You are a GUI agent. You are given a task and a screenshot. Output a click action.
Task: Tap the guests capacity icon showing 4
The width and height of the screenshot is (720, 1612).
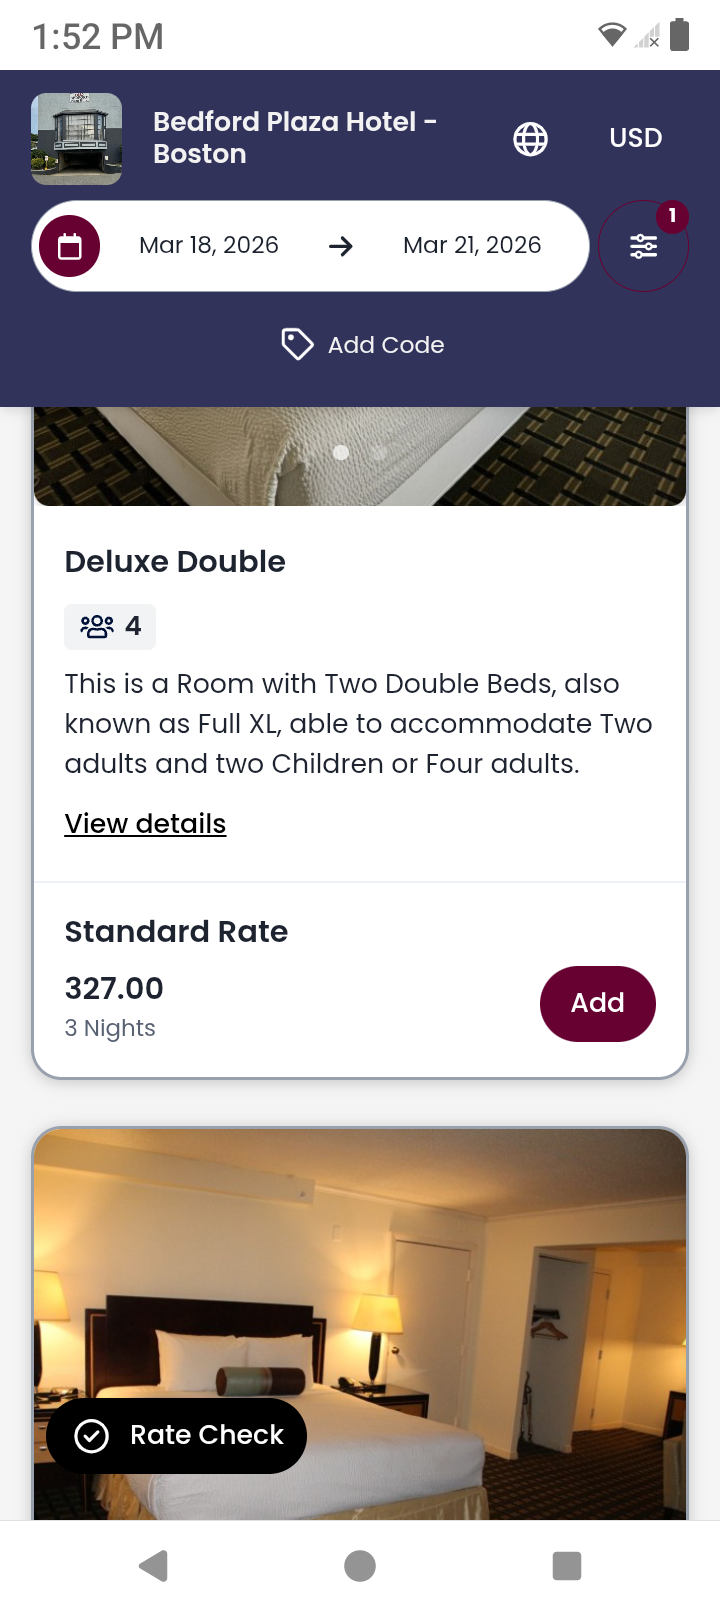(x=98, y=627)
